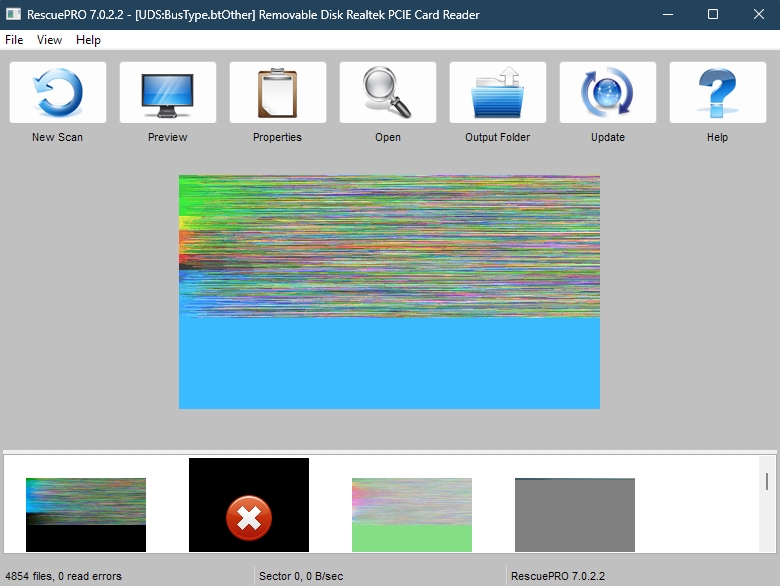780x586 pixels.
Task: Close the RescuePRO window
Action: click(758, 15)
